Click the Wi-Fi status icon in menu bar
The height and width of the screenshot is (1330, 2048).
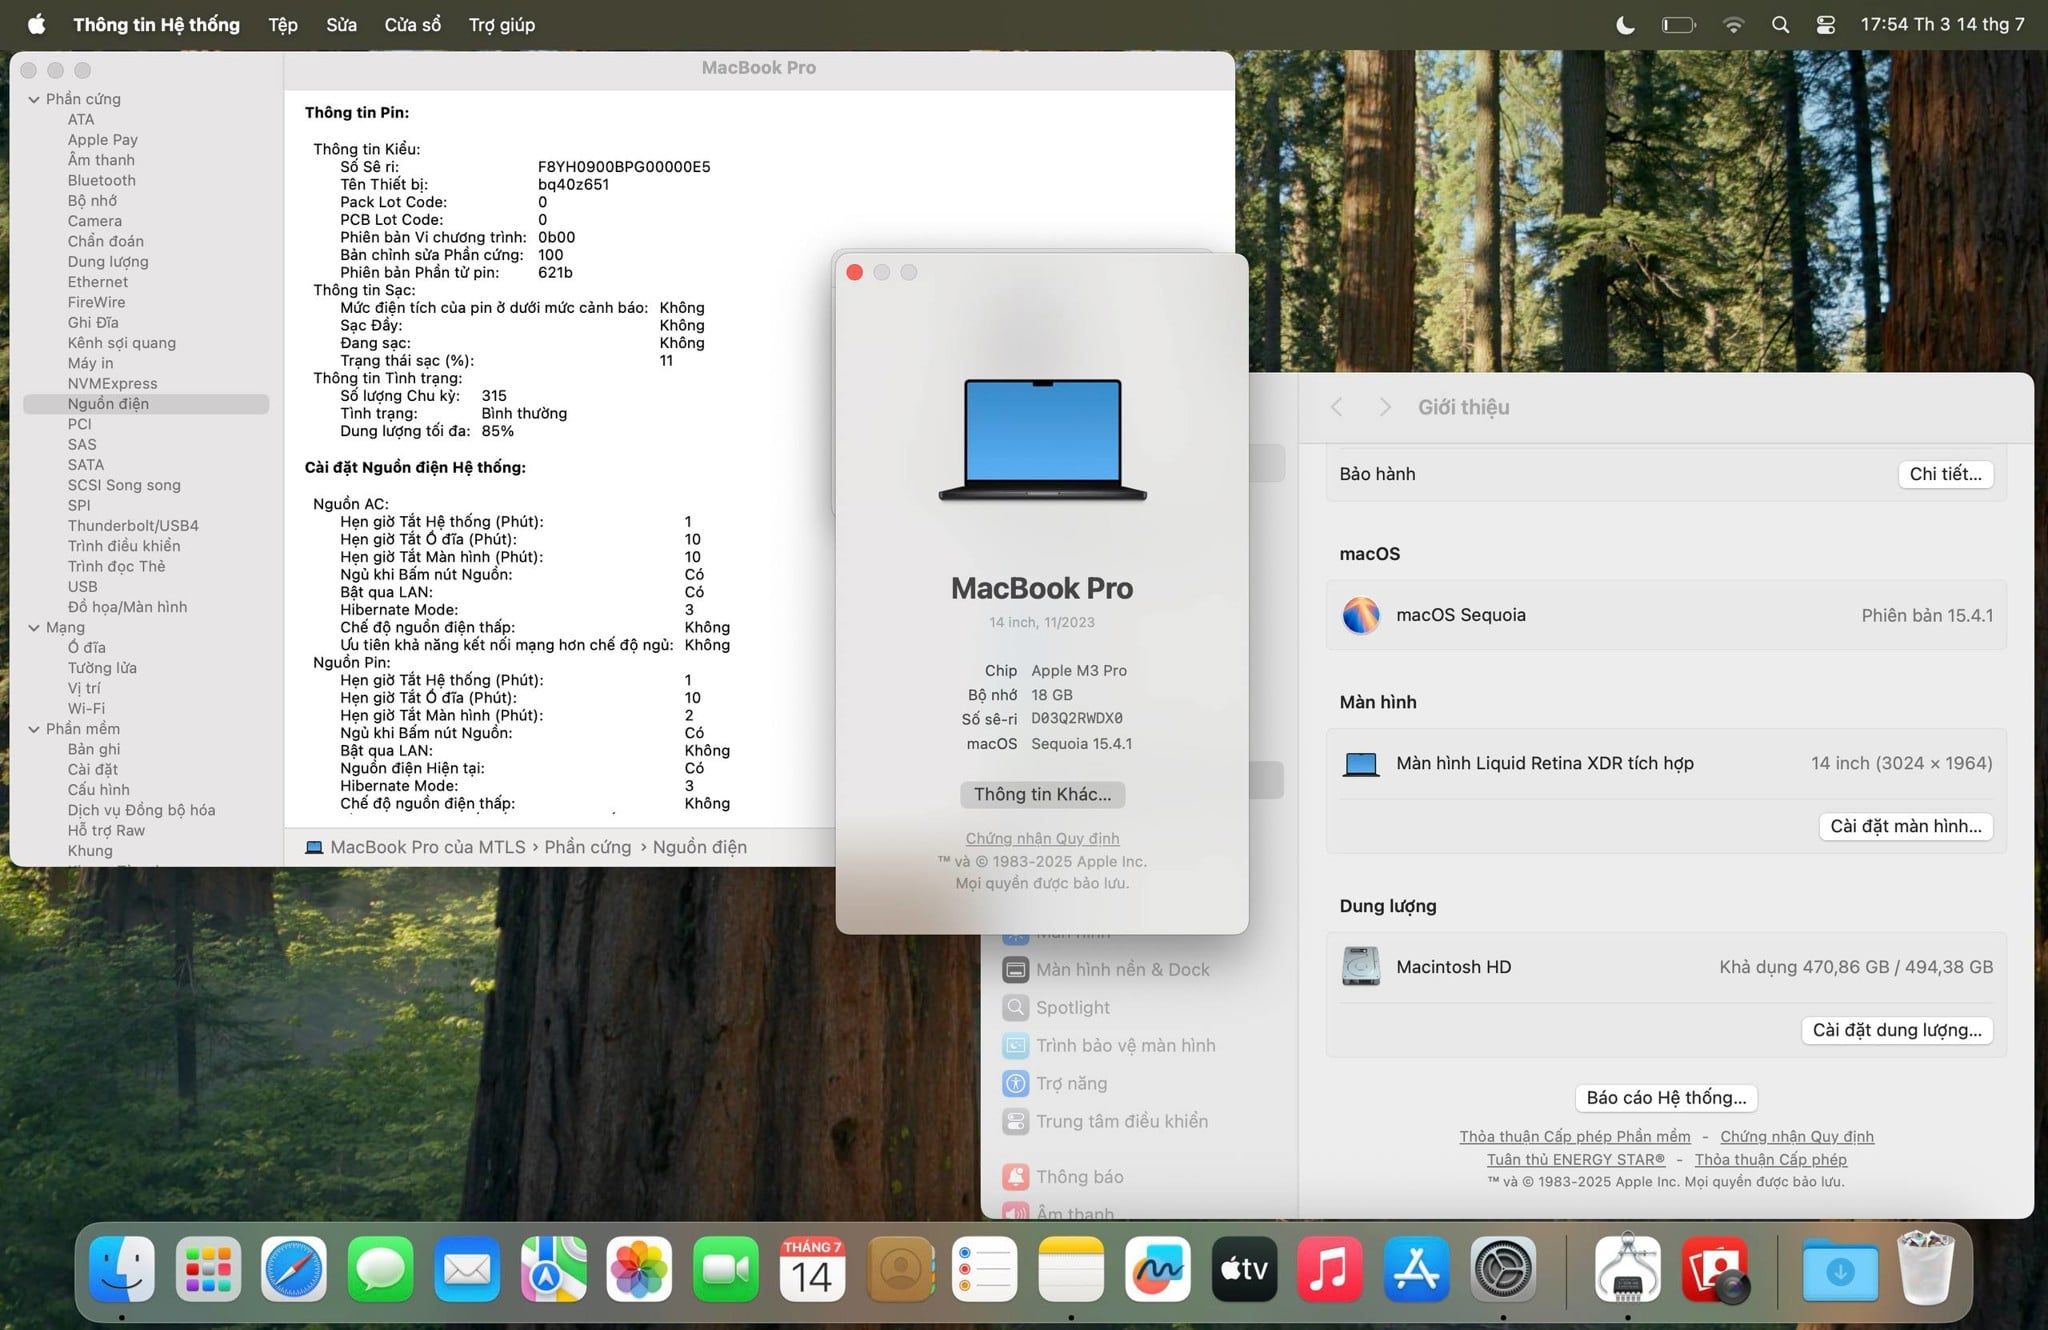(1734, 25)
